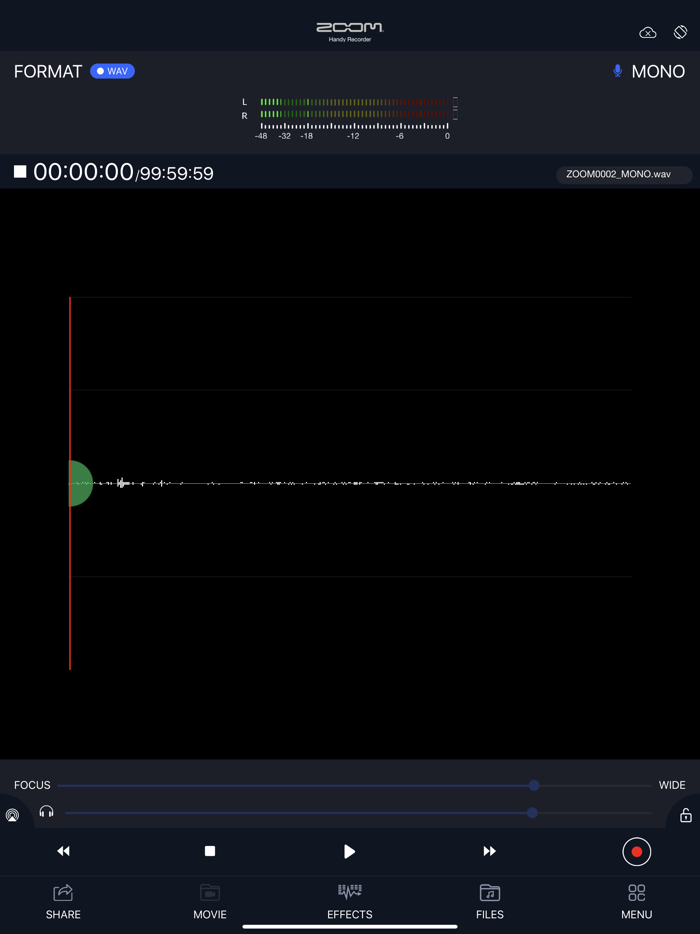Viewport: 700px width, 934px height.
Task: Toggle the lock icon
Action: (x=686, y=815)
